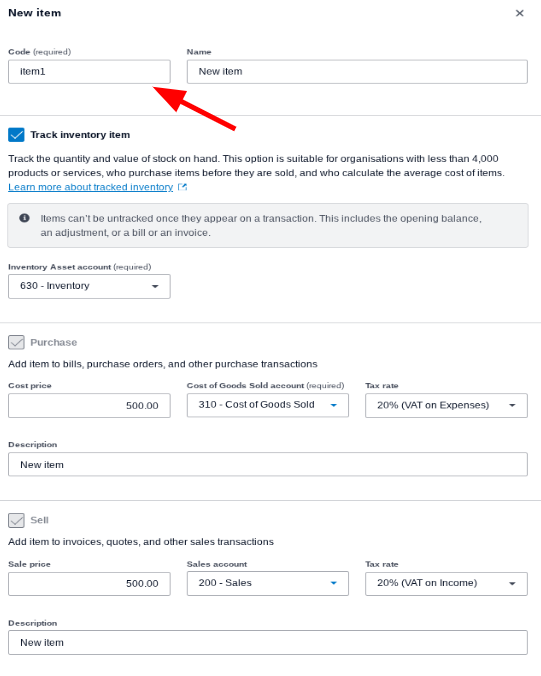Expand the 20% (VAT on Income) tax rate dropdown
Image resolution: width=541 pixels, height=676 pixels.
tap(446, 583)
